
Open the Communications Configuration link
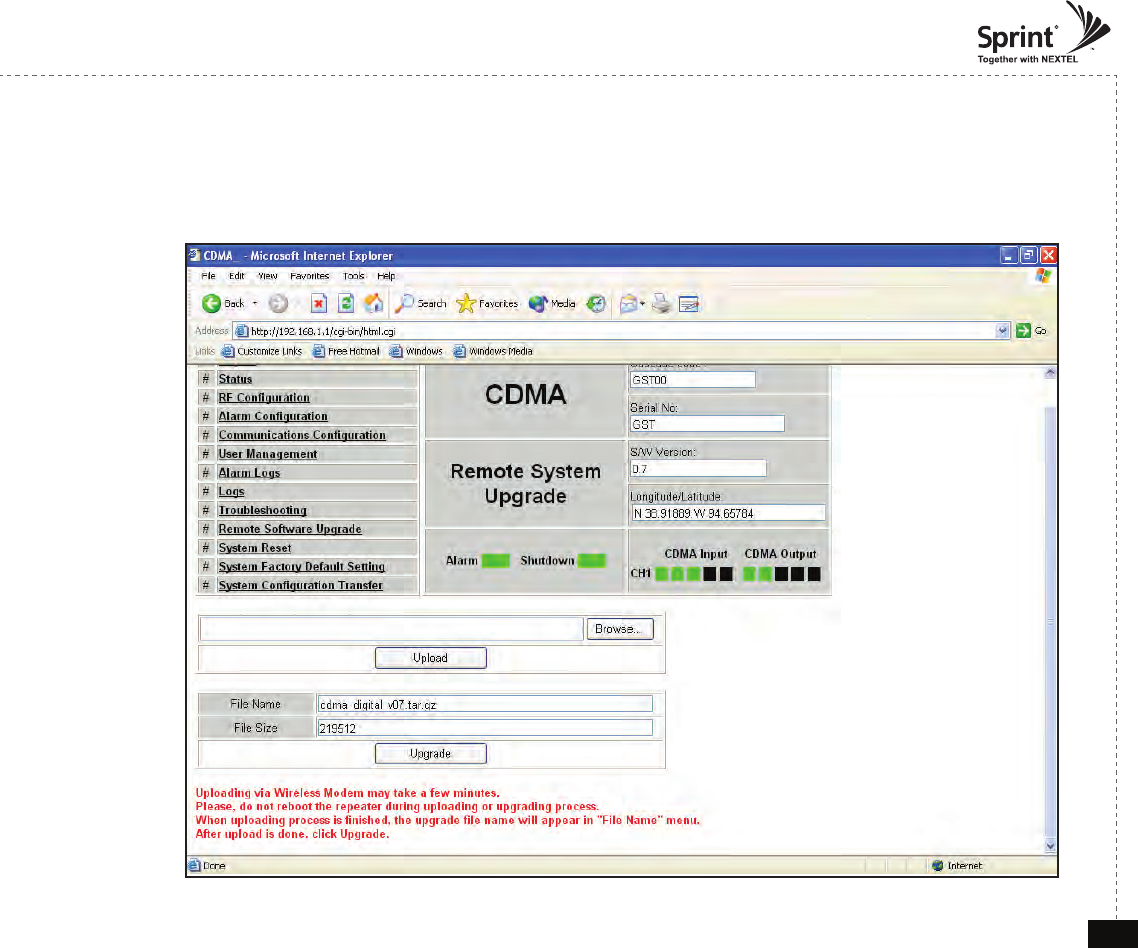tap(302, 436)
